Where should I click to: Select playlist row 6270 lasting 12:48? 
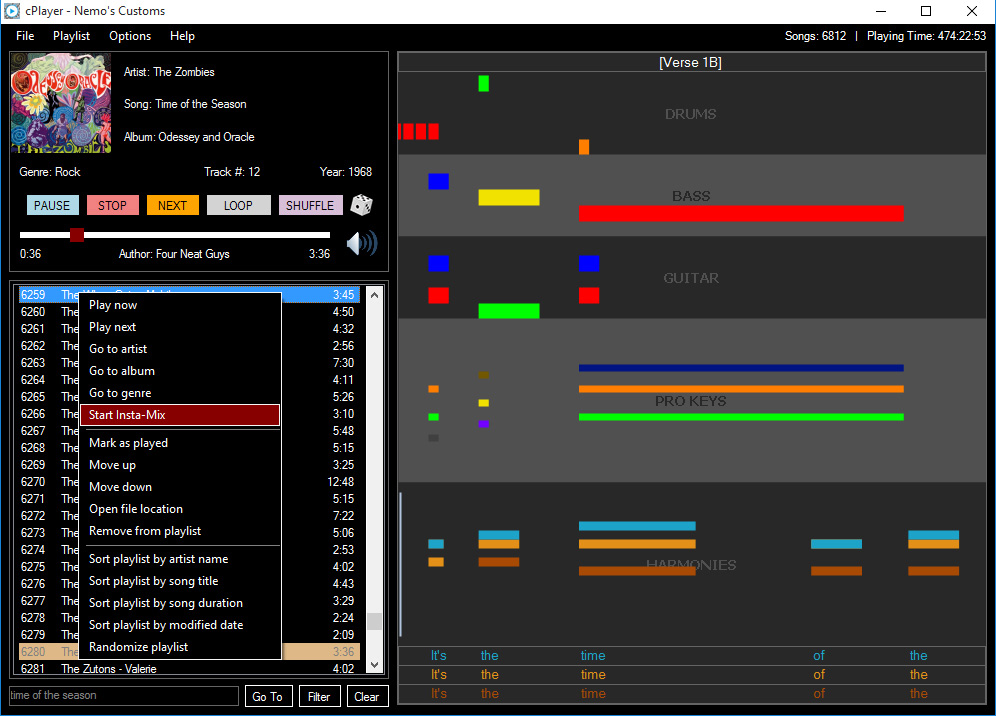point(189,482)
